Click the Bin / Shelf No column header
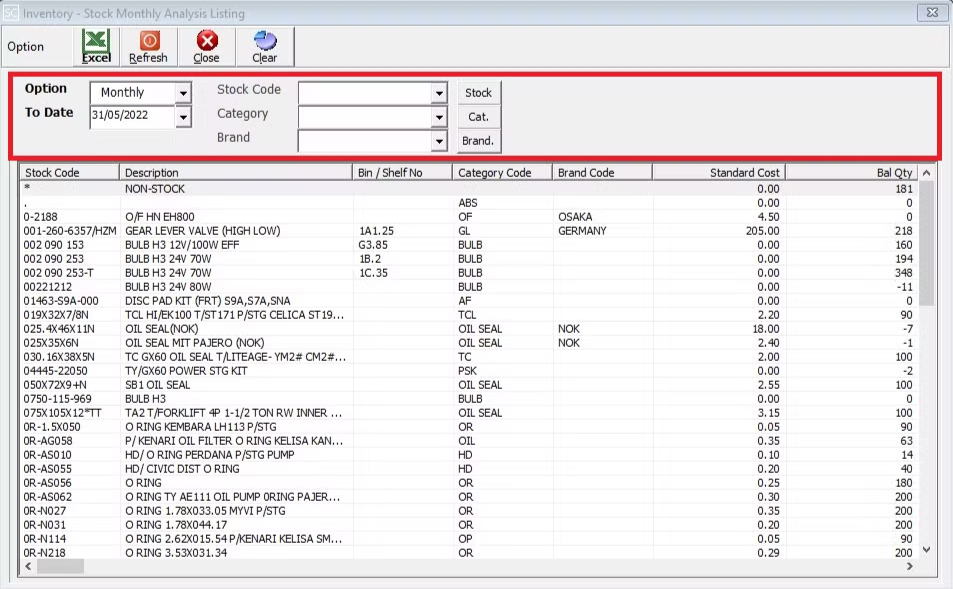953x589 pixels. coord(402,173)
